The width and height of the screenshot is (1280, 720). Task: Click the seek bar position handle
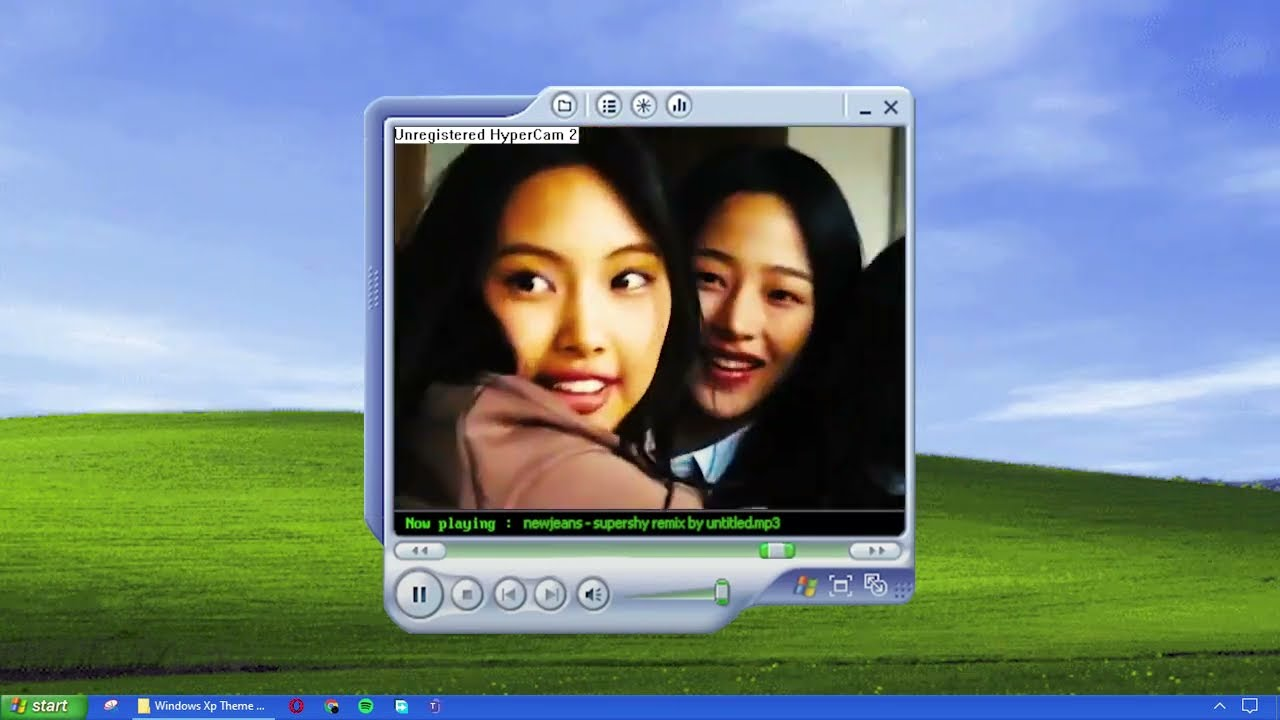tap(776, 551)
